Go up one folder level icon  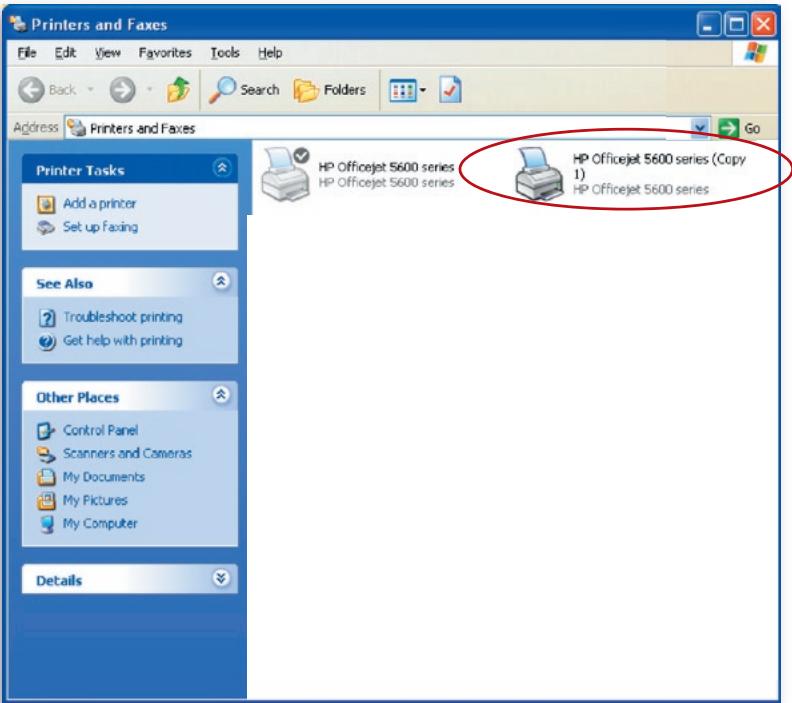(x=178, y=90)
